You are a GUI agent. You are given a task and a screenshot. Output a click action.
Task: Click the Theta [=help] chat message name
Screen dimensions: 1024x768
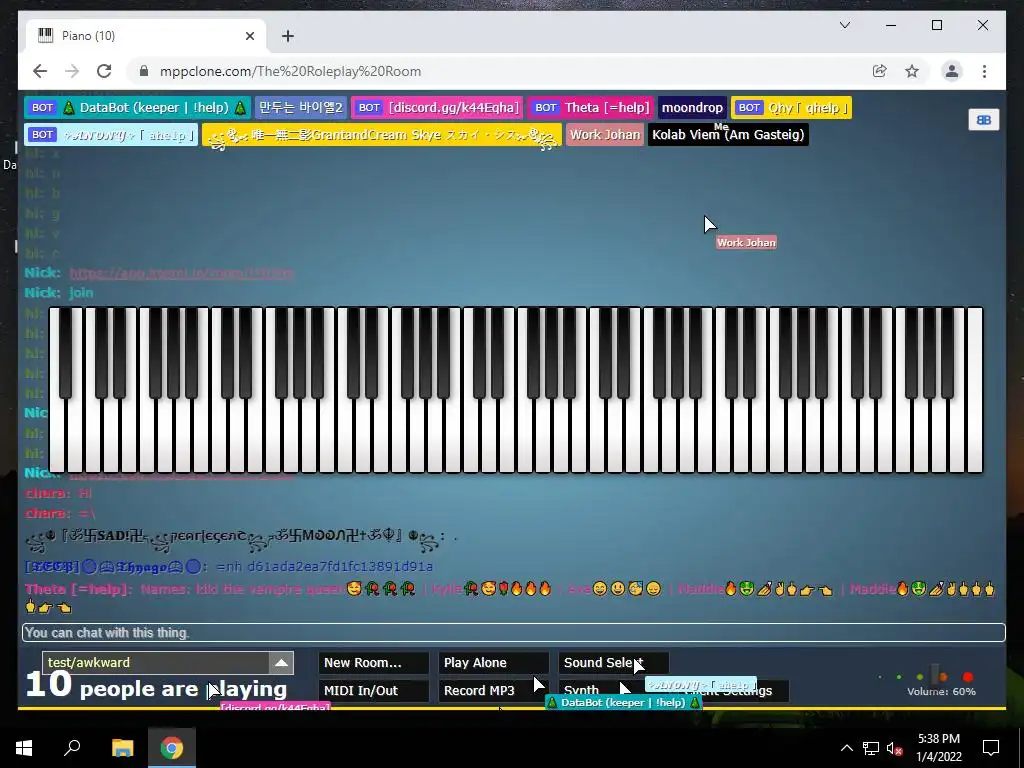[x=78, y=589]
